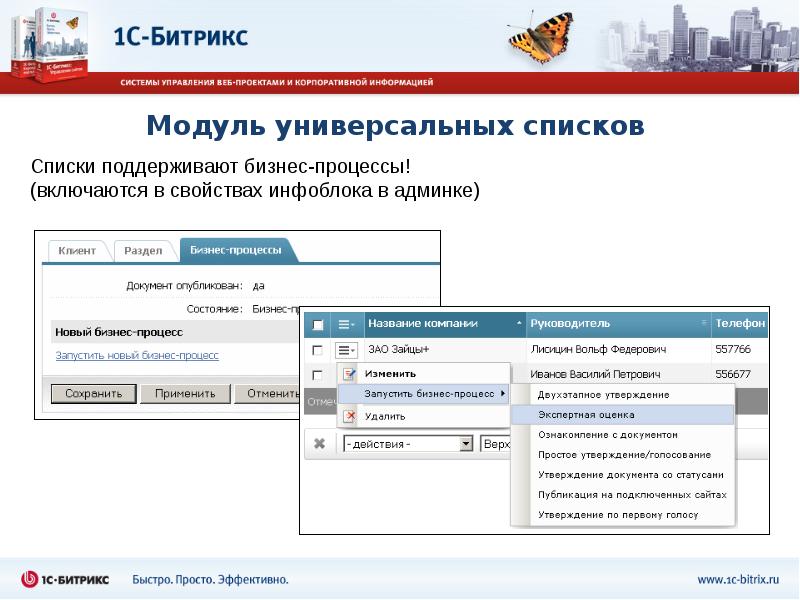Expand the Запустить бизнес-процесс submenu

[423, 394]
